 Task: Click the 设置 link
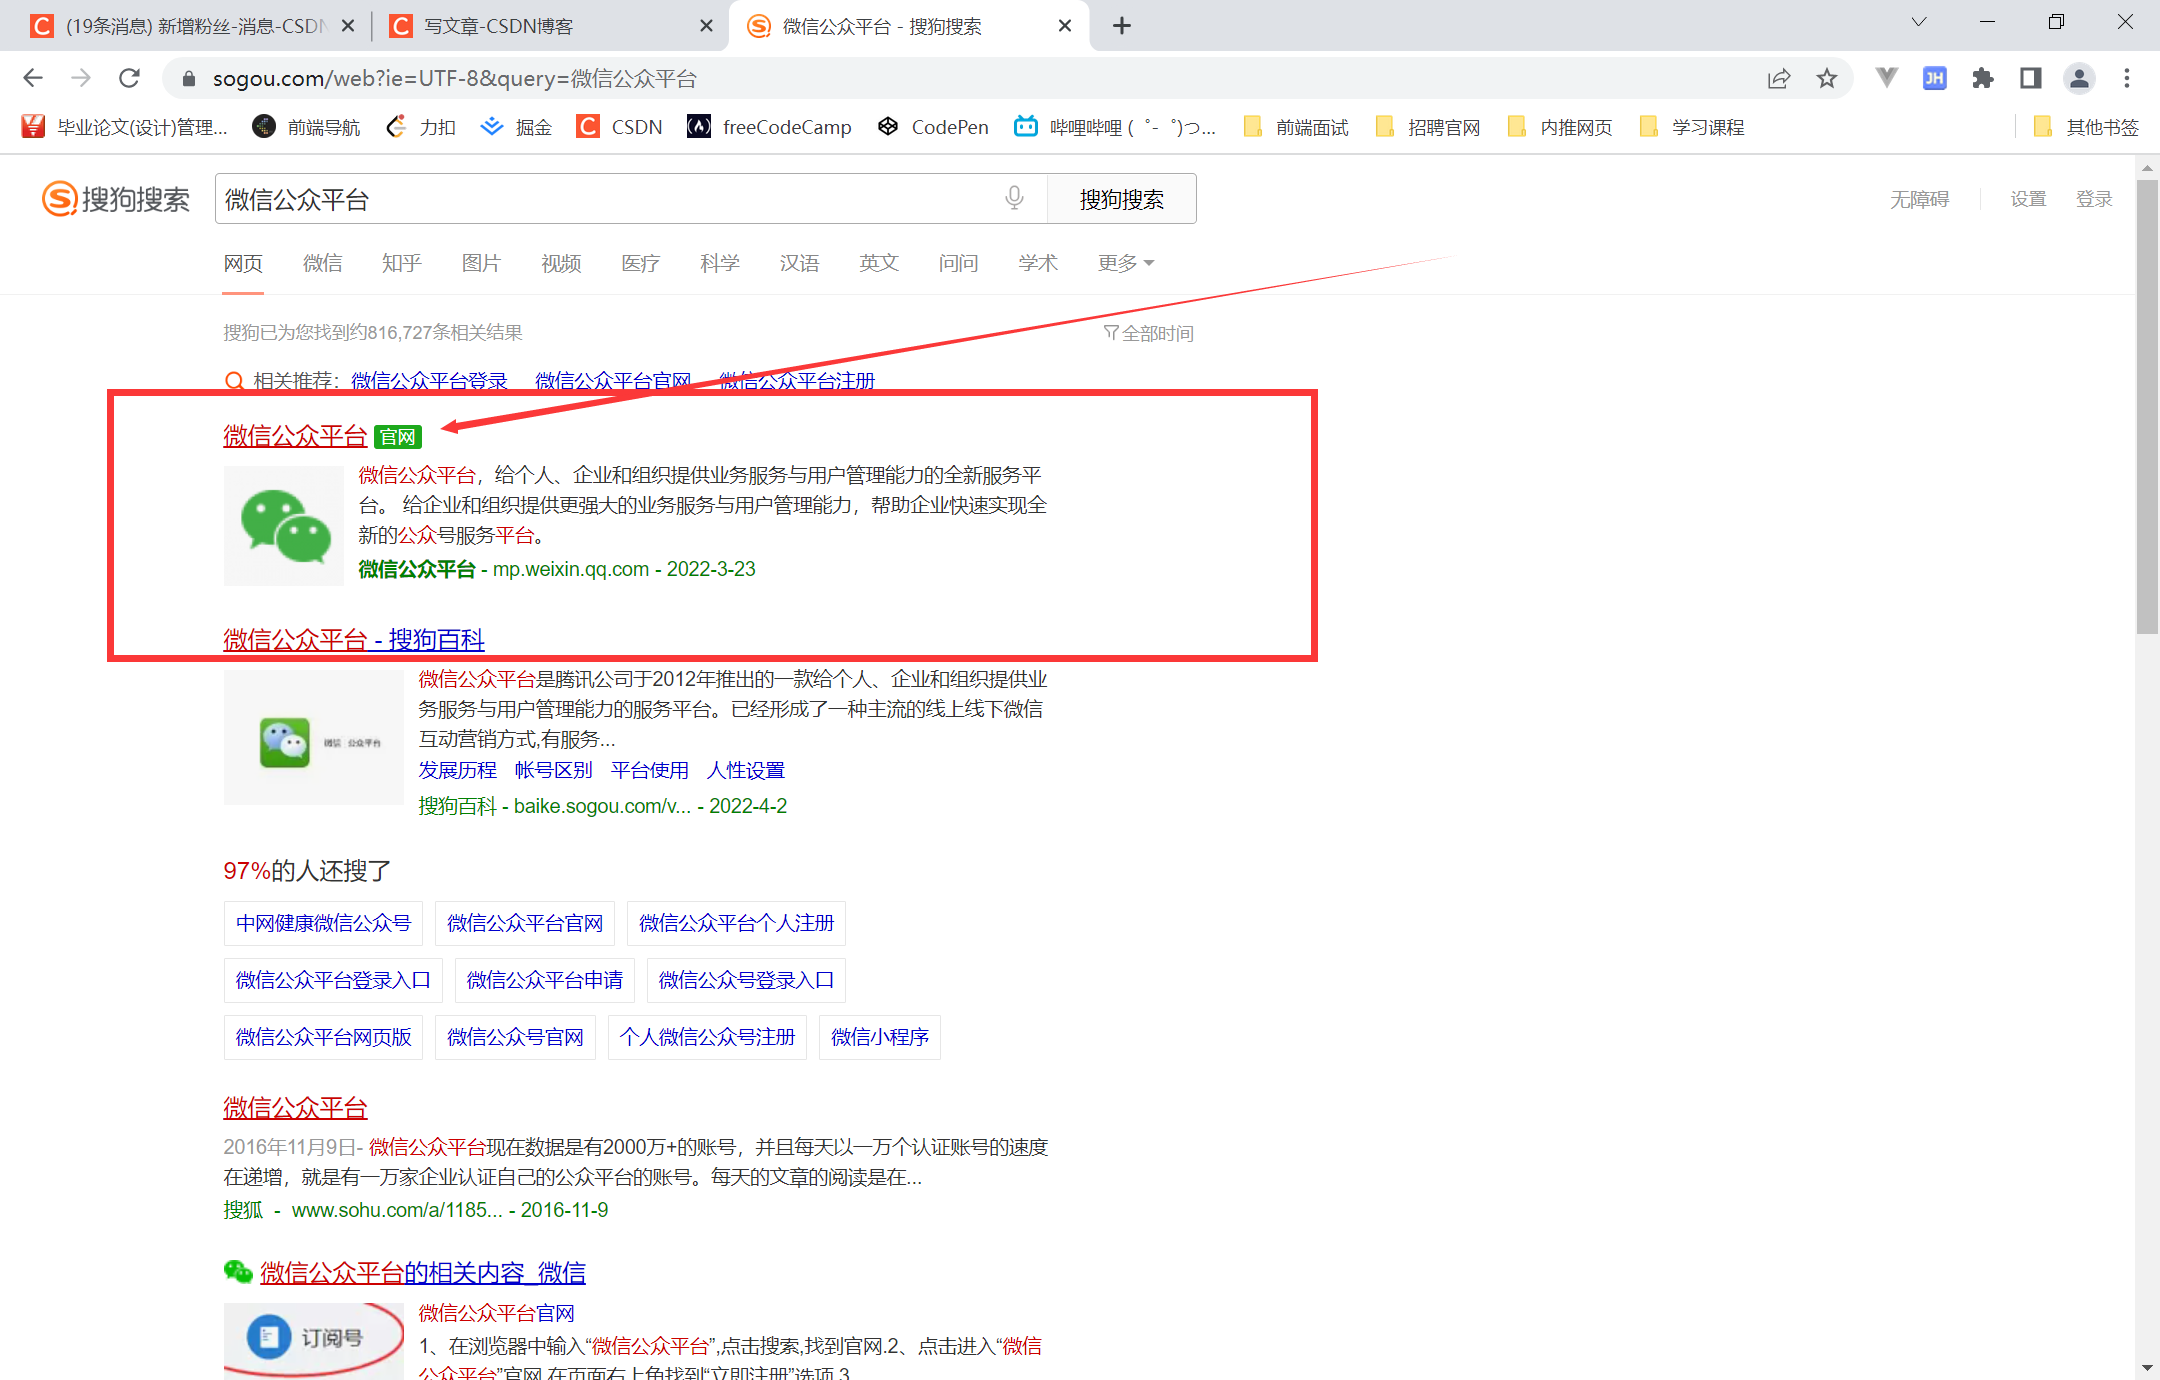click(x=2028, y=199)
